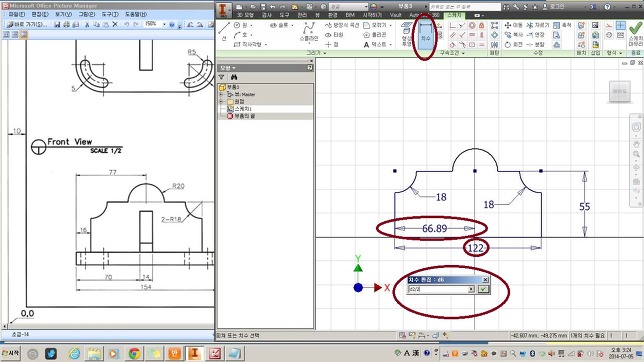Viewport: 644px width, 362px height.
Task: Open the 3D 모형 ribbon tab
Action: [x=245, y=15]
